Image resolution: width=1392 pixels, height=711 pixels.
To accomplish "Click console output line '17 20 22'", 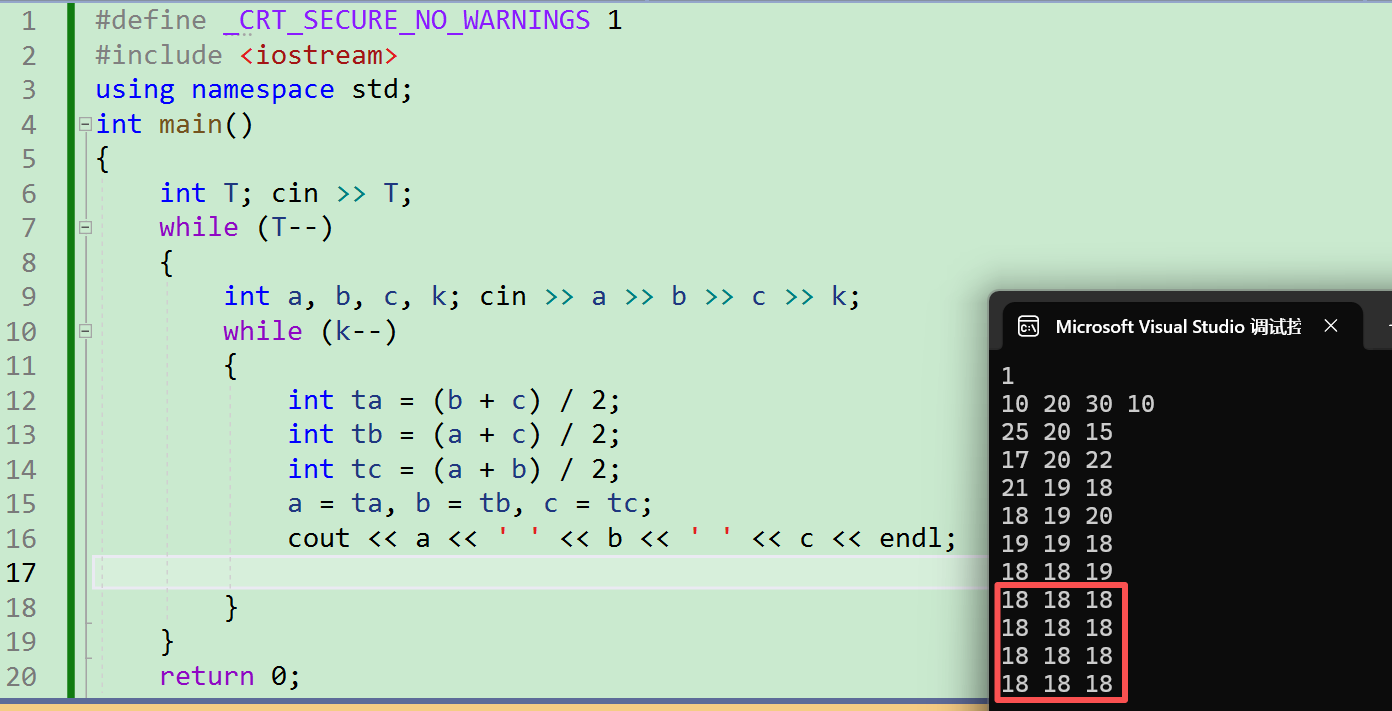I will [1057, 460].
